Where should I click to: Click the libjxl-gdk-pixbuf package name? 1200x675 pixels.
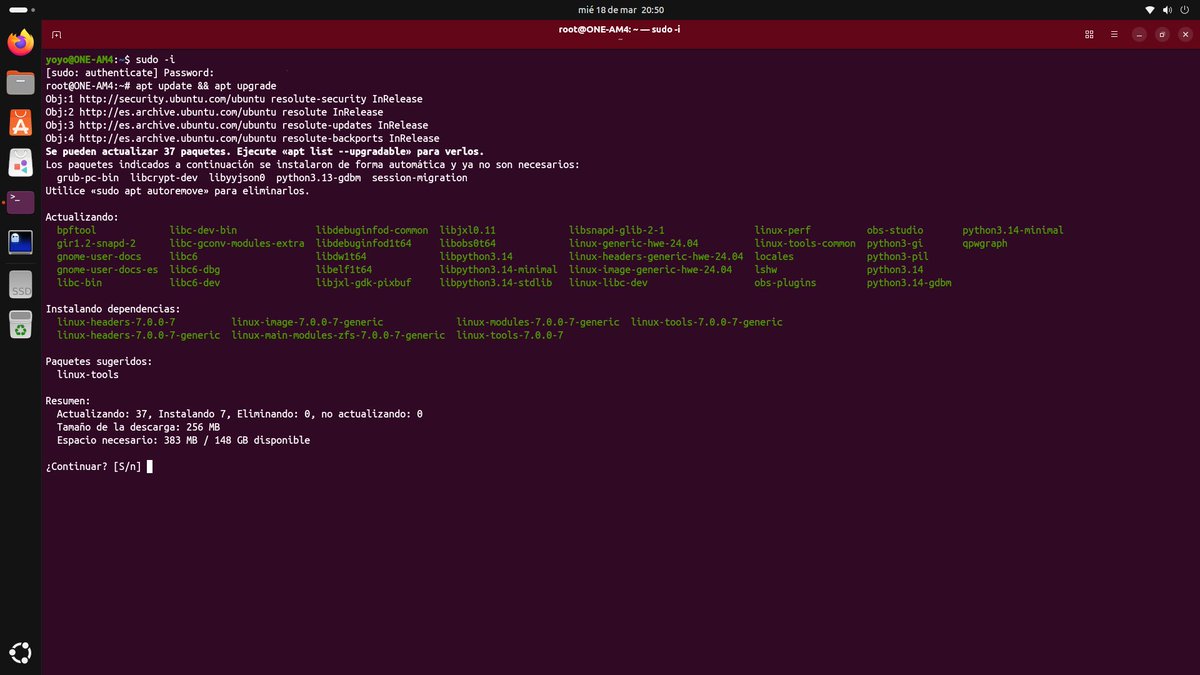(363, 283)
